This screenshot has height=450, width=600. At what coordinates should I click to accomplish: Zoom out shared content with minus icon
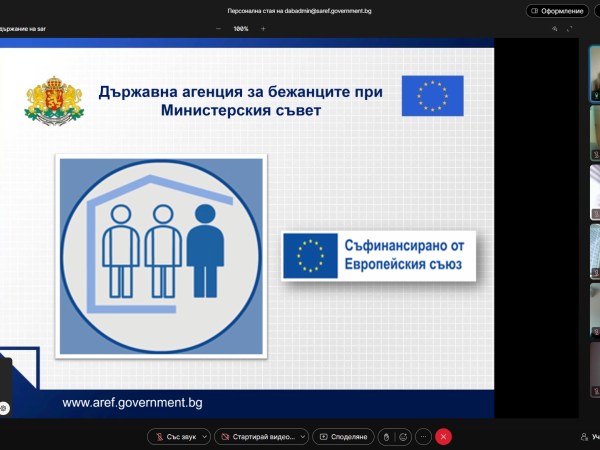point(218,29)
